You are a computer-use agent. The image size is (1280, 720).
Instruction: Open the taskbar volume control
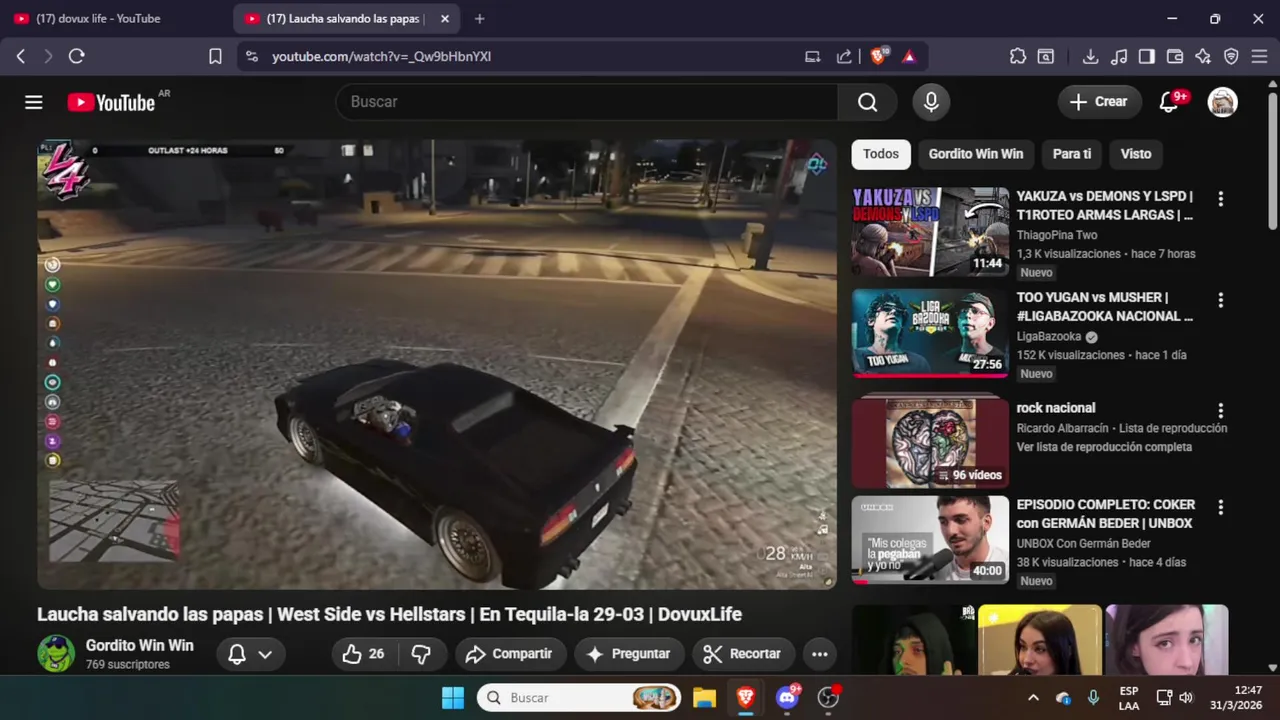pos(1186,698)
